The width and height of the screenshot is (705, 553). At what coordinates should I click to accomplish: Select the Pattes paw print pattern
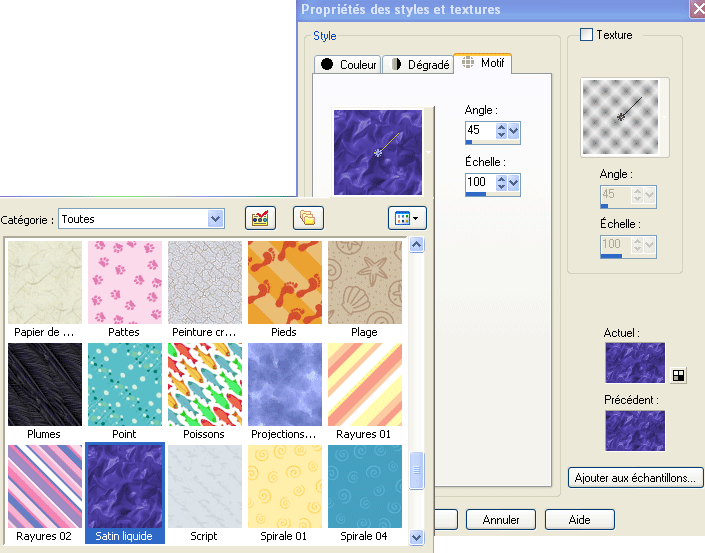125,282
